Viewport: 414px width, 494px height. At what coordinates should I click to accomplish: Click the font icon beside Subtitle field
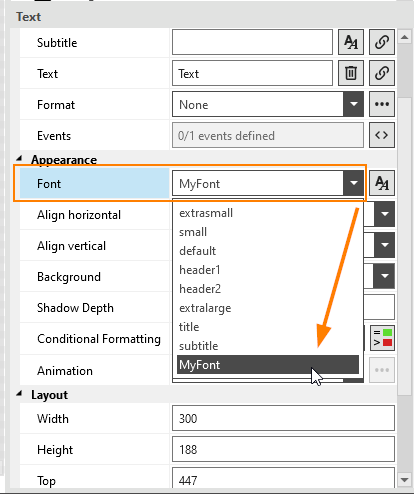pyautogui.click(x=351, y=42)
